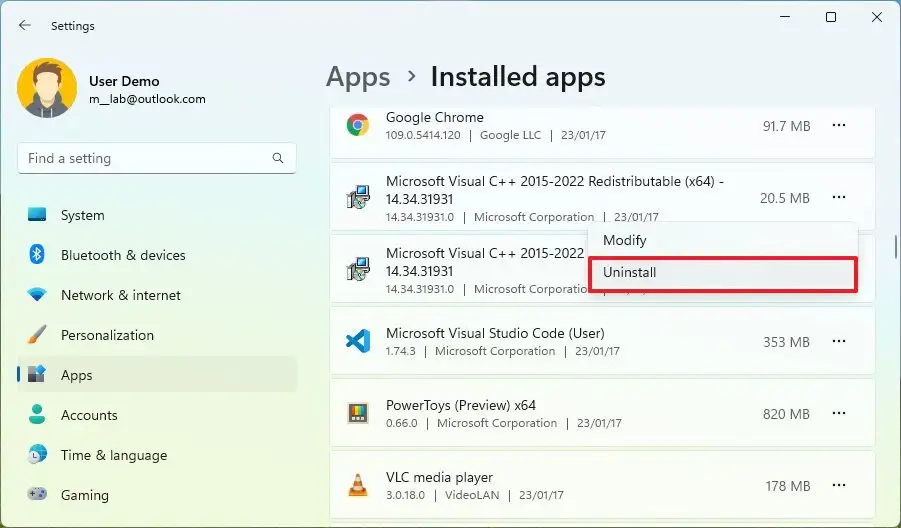This screenshot has height=528, width=901.
Task: Select Bluetooth & devices label
Action: (x=123, y=255)
